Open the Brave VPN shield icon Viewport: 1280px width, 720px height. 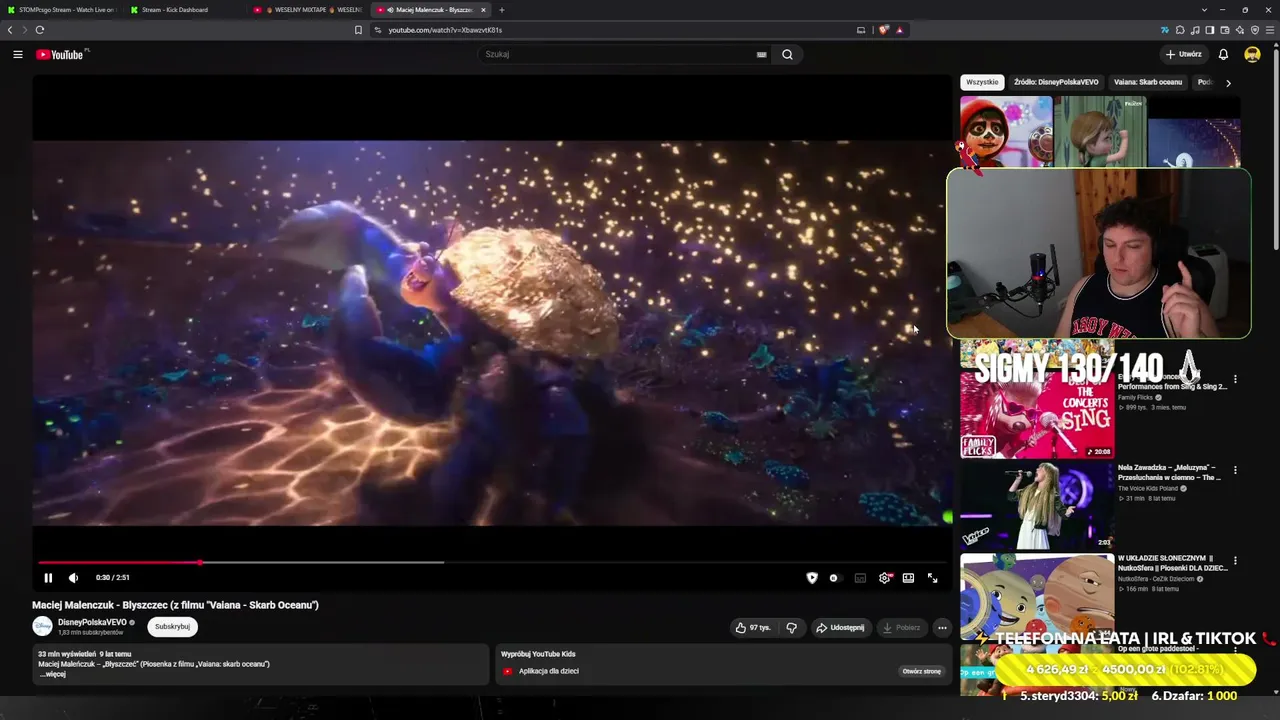[x=1255, y=30]
